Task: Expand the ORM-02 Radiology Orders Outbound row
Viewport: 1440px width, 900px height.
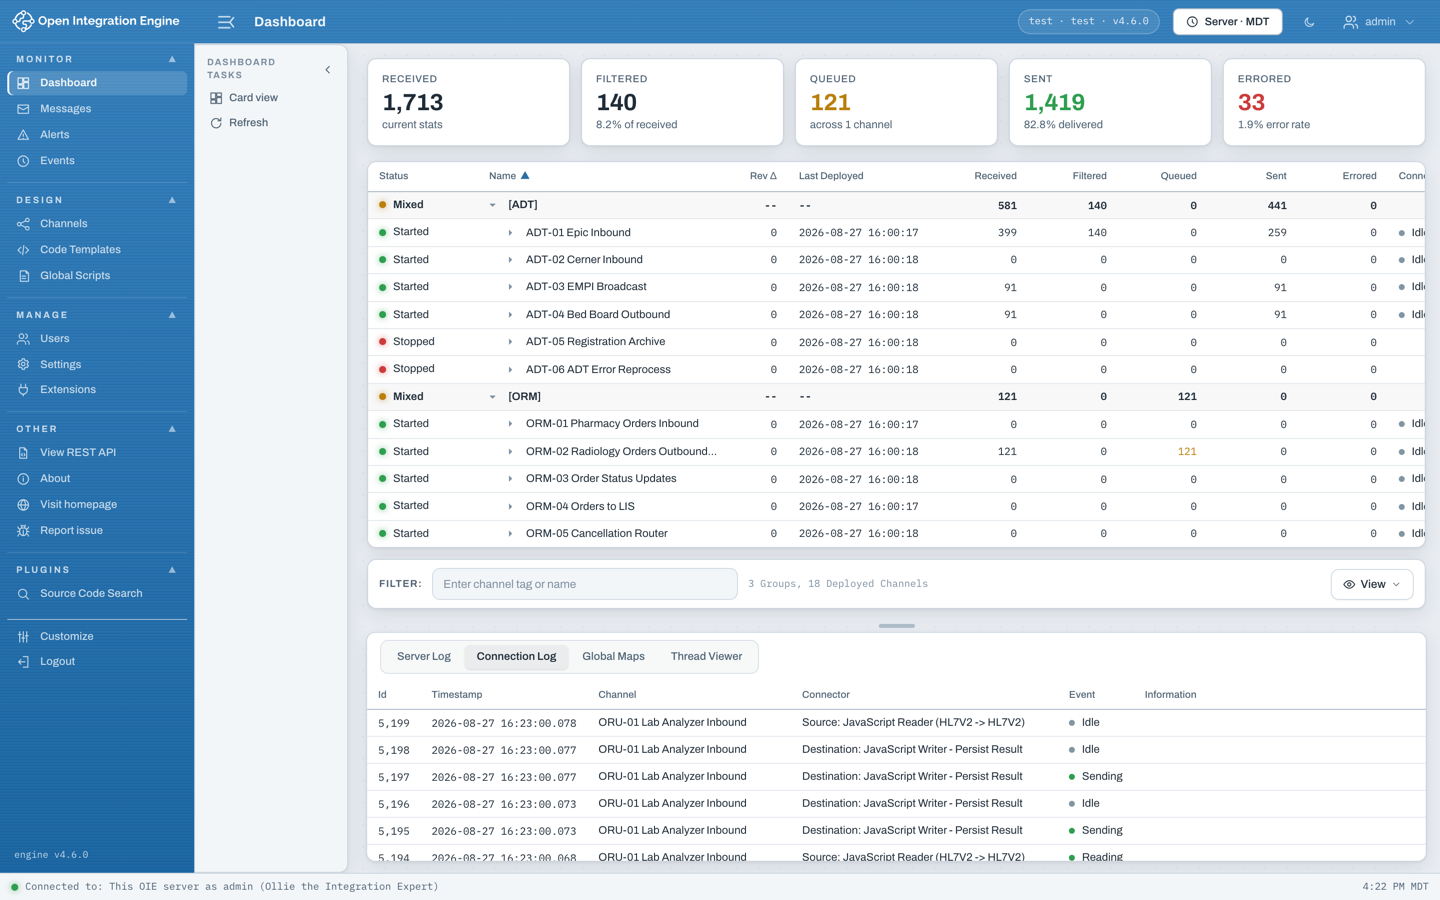Action: coord(510,452)
